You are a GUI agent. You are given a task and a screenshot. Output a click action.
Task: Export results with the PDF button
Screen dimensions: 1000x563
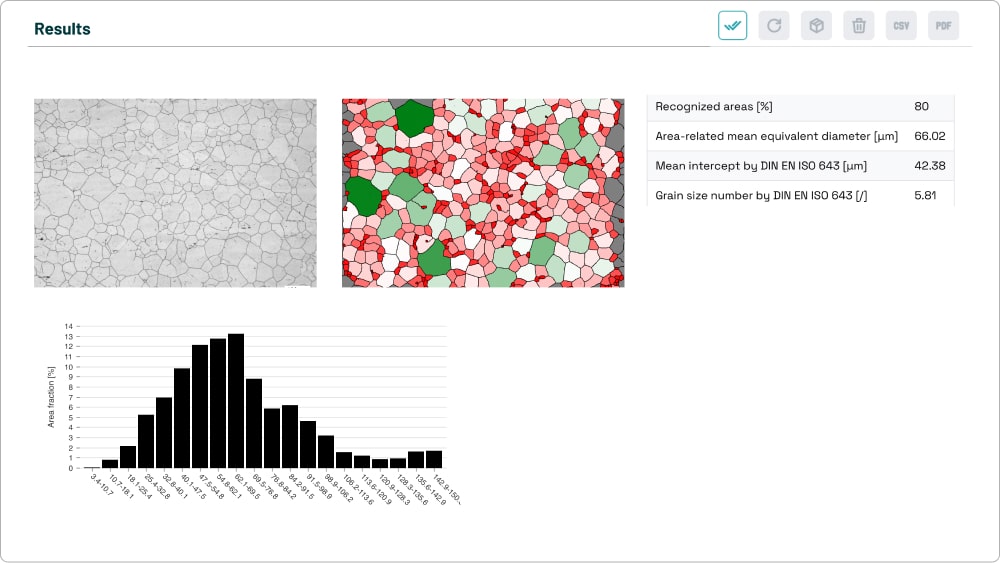[943, 26]
